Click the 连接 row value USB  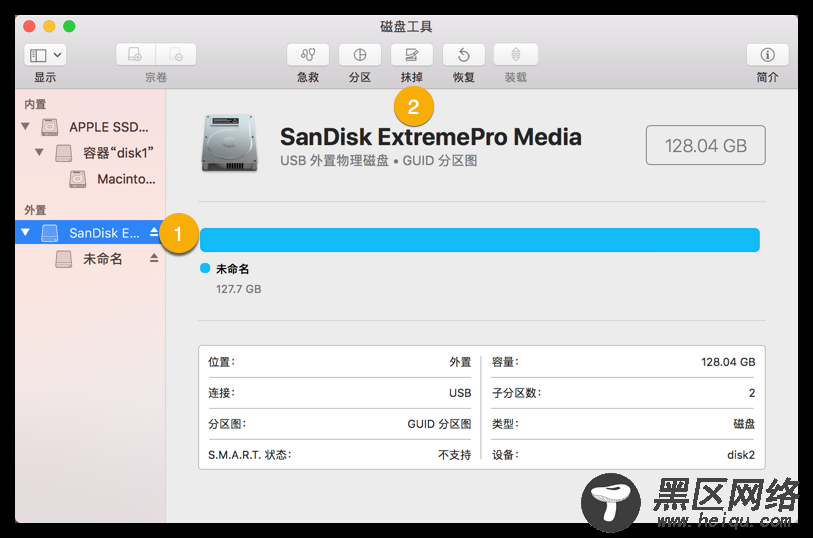(460, 393)
